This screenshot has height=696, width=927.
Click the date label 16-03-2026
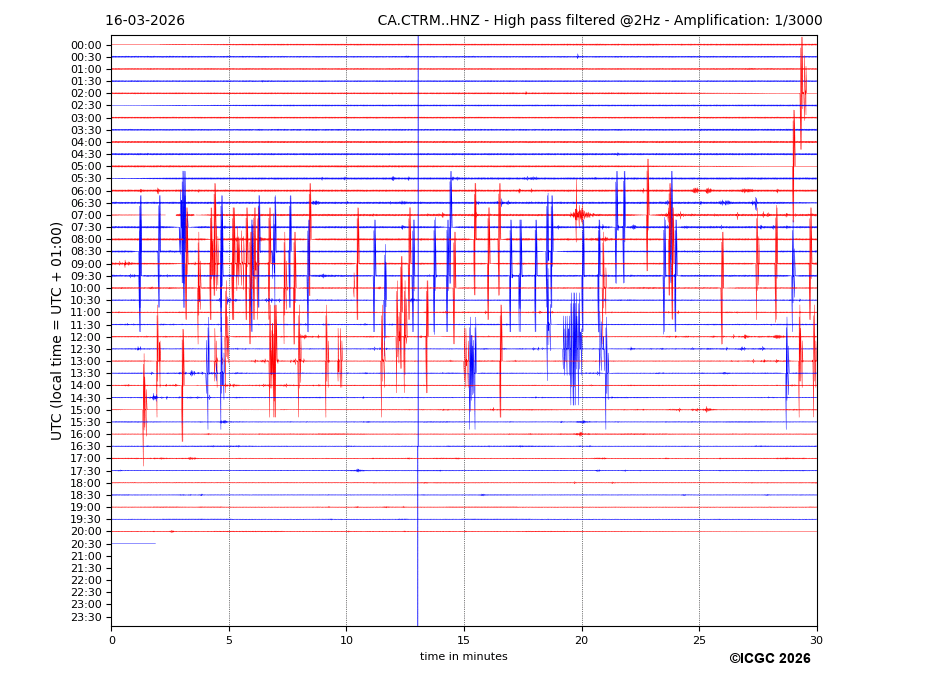pyautogui.click(x=145, y=21)
